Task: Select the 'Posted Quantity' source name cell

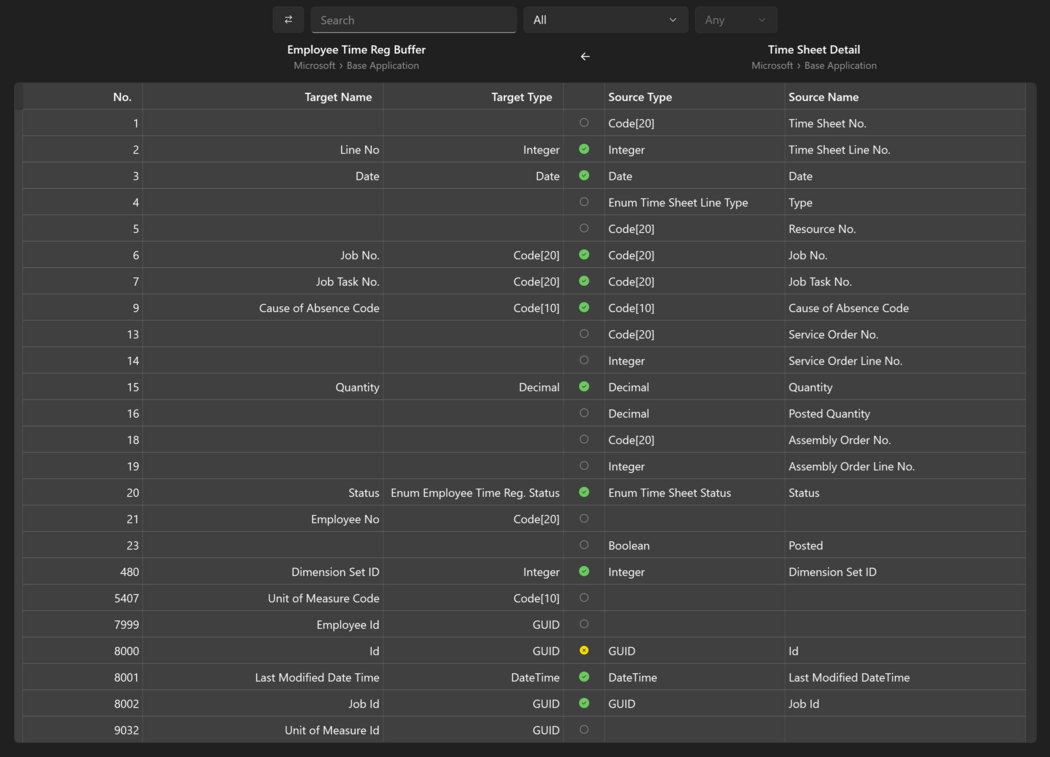Action: point(905,413)
